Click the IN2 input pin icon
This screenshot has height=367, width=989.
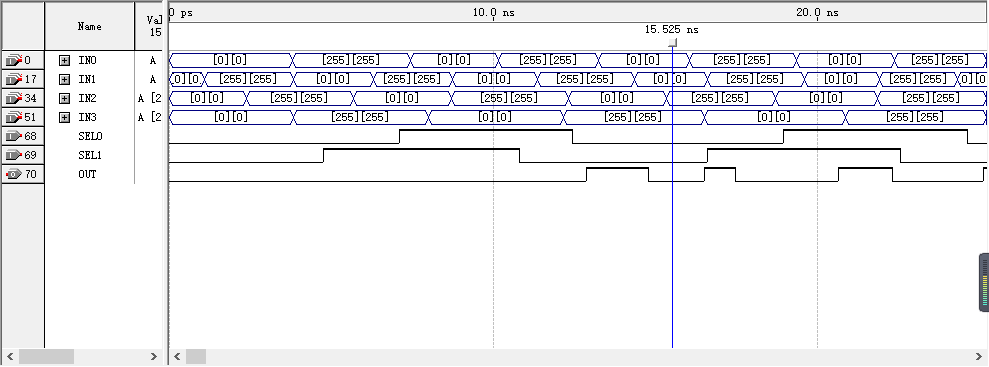click(13, 98)
